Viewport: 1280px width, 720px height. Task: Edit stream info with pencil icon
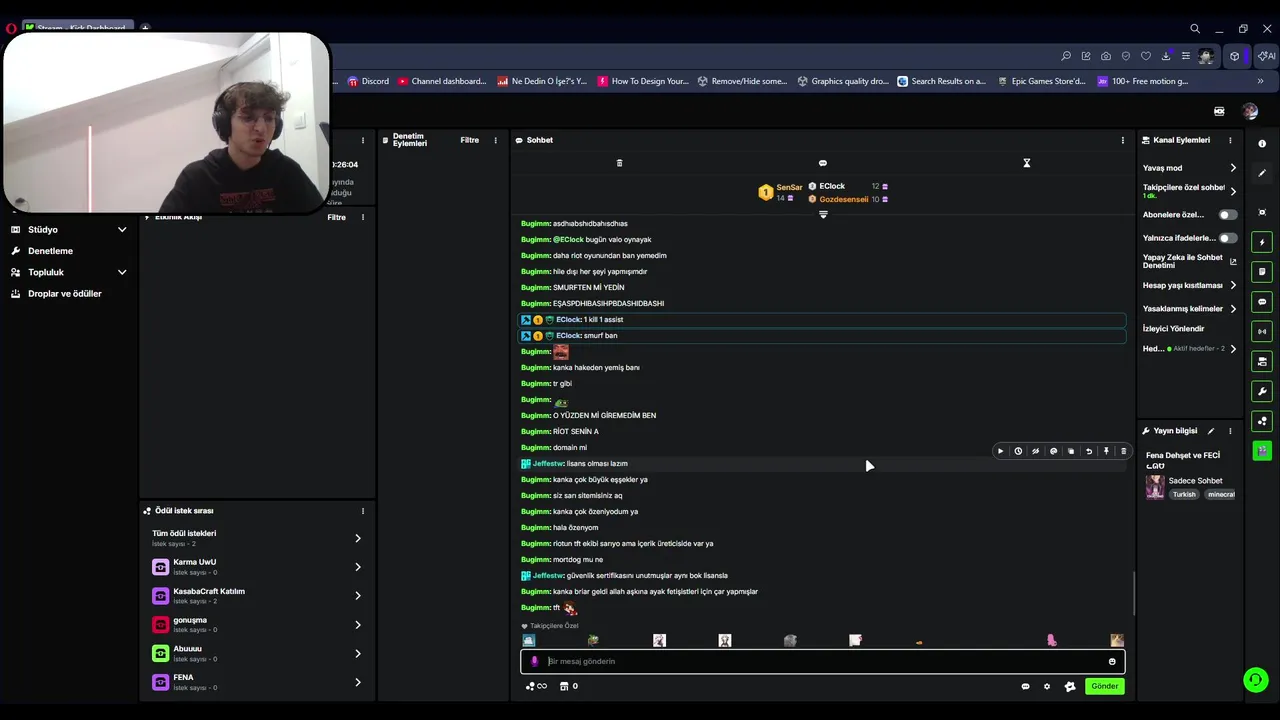coord(1211,431)
